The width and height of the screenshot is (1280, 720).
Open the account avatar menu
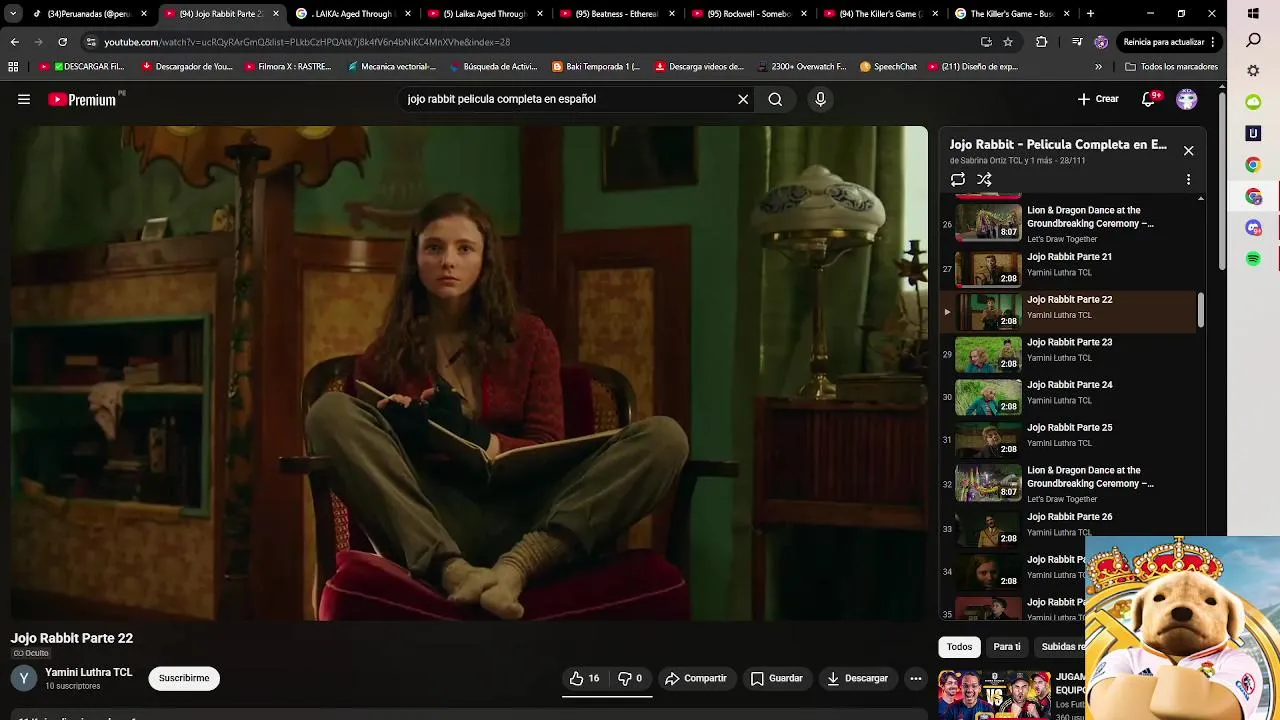[x=1187, y=99]
